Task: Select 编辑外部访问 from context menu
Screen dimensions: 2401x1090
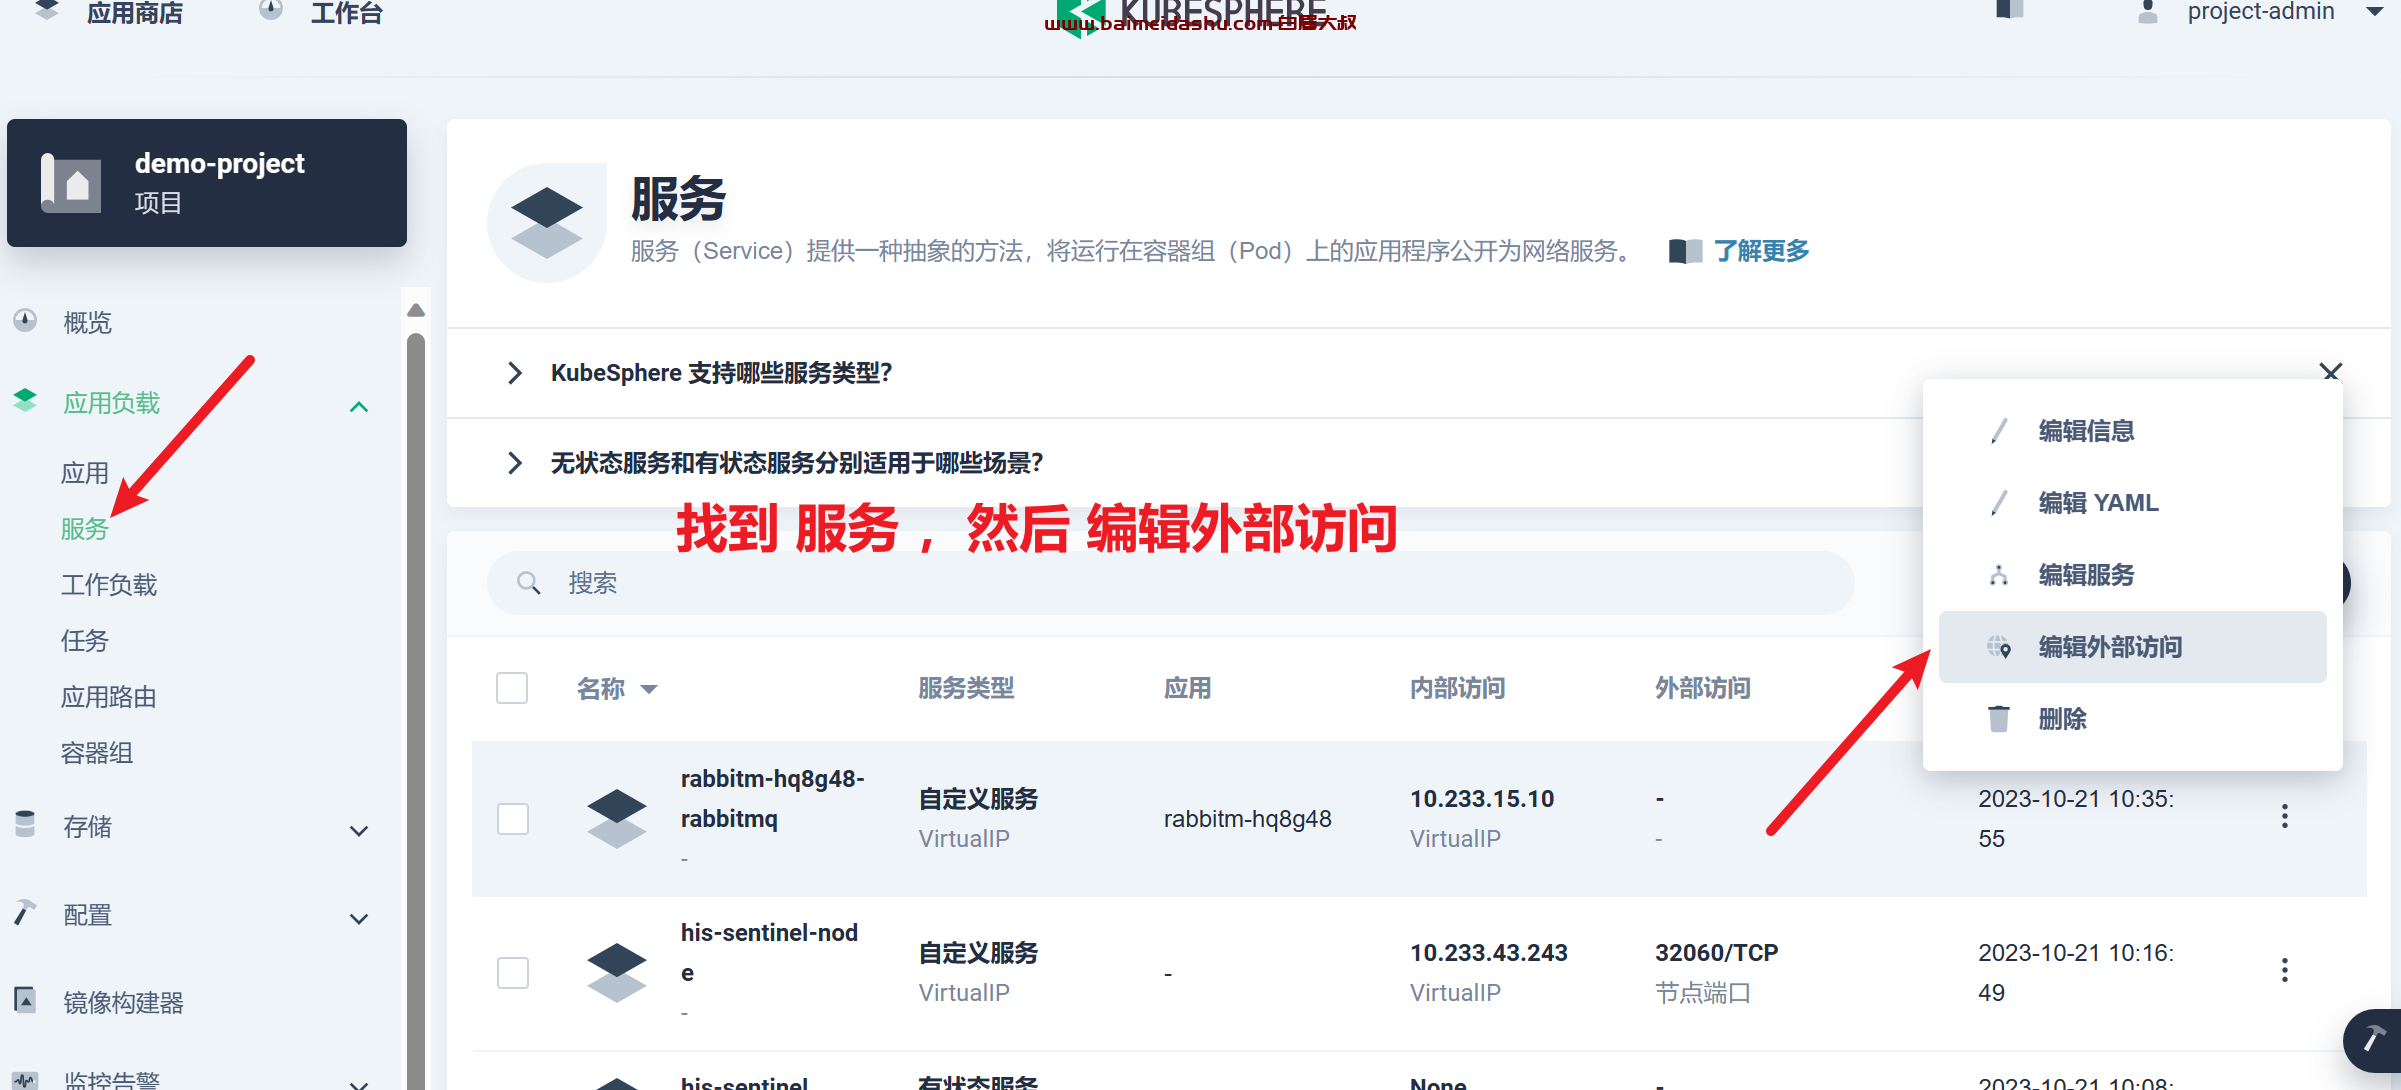Action: click(2132, 647)
